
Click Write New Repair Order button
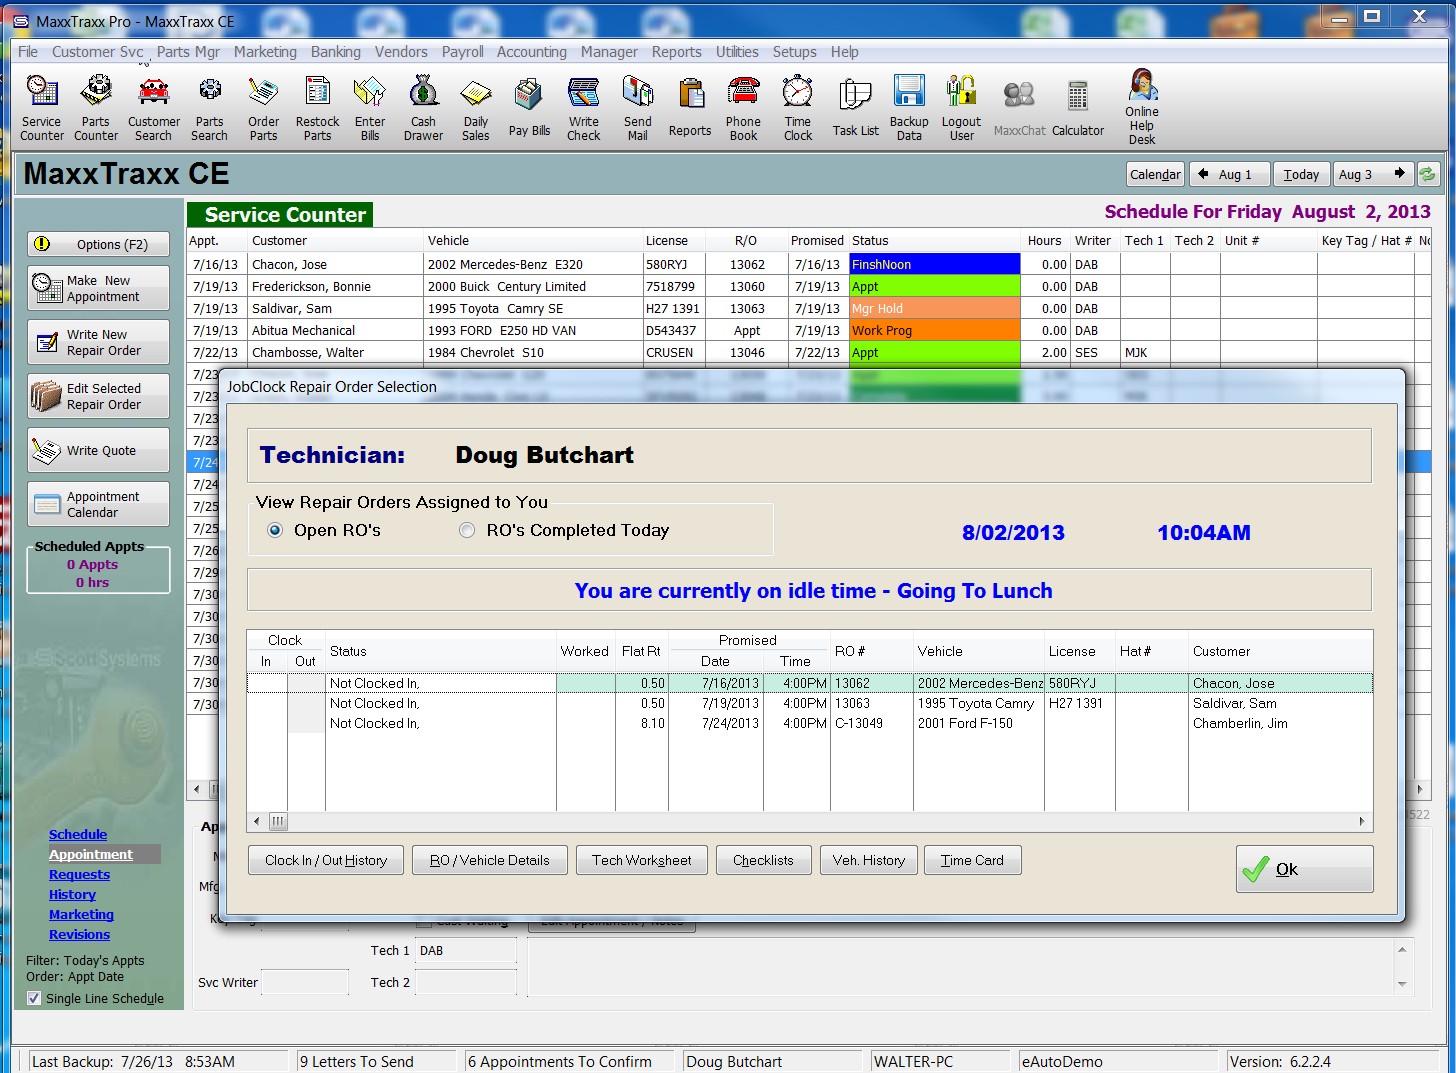click(x=98, y=342)
